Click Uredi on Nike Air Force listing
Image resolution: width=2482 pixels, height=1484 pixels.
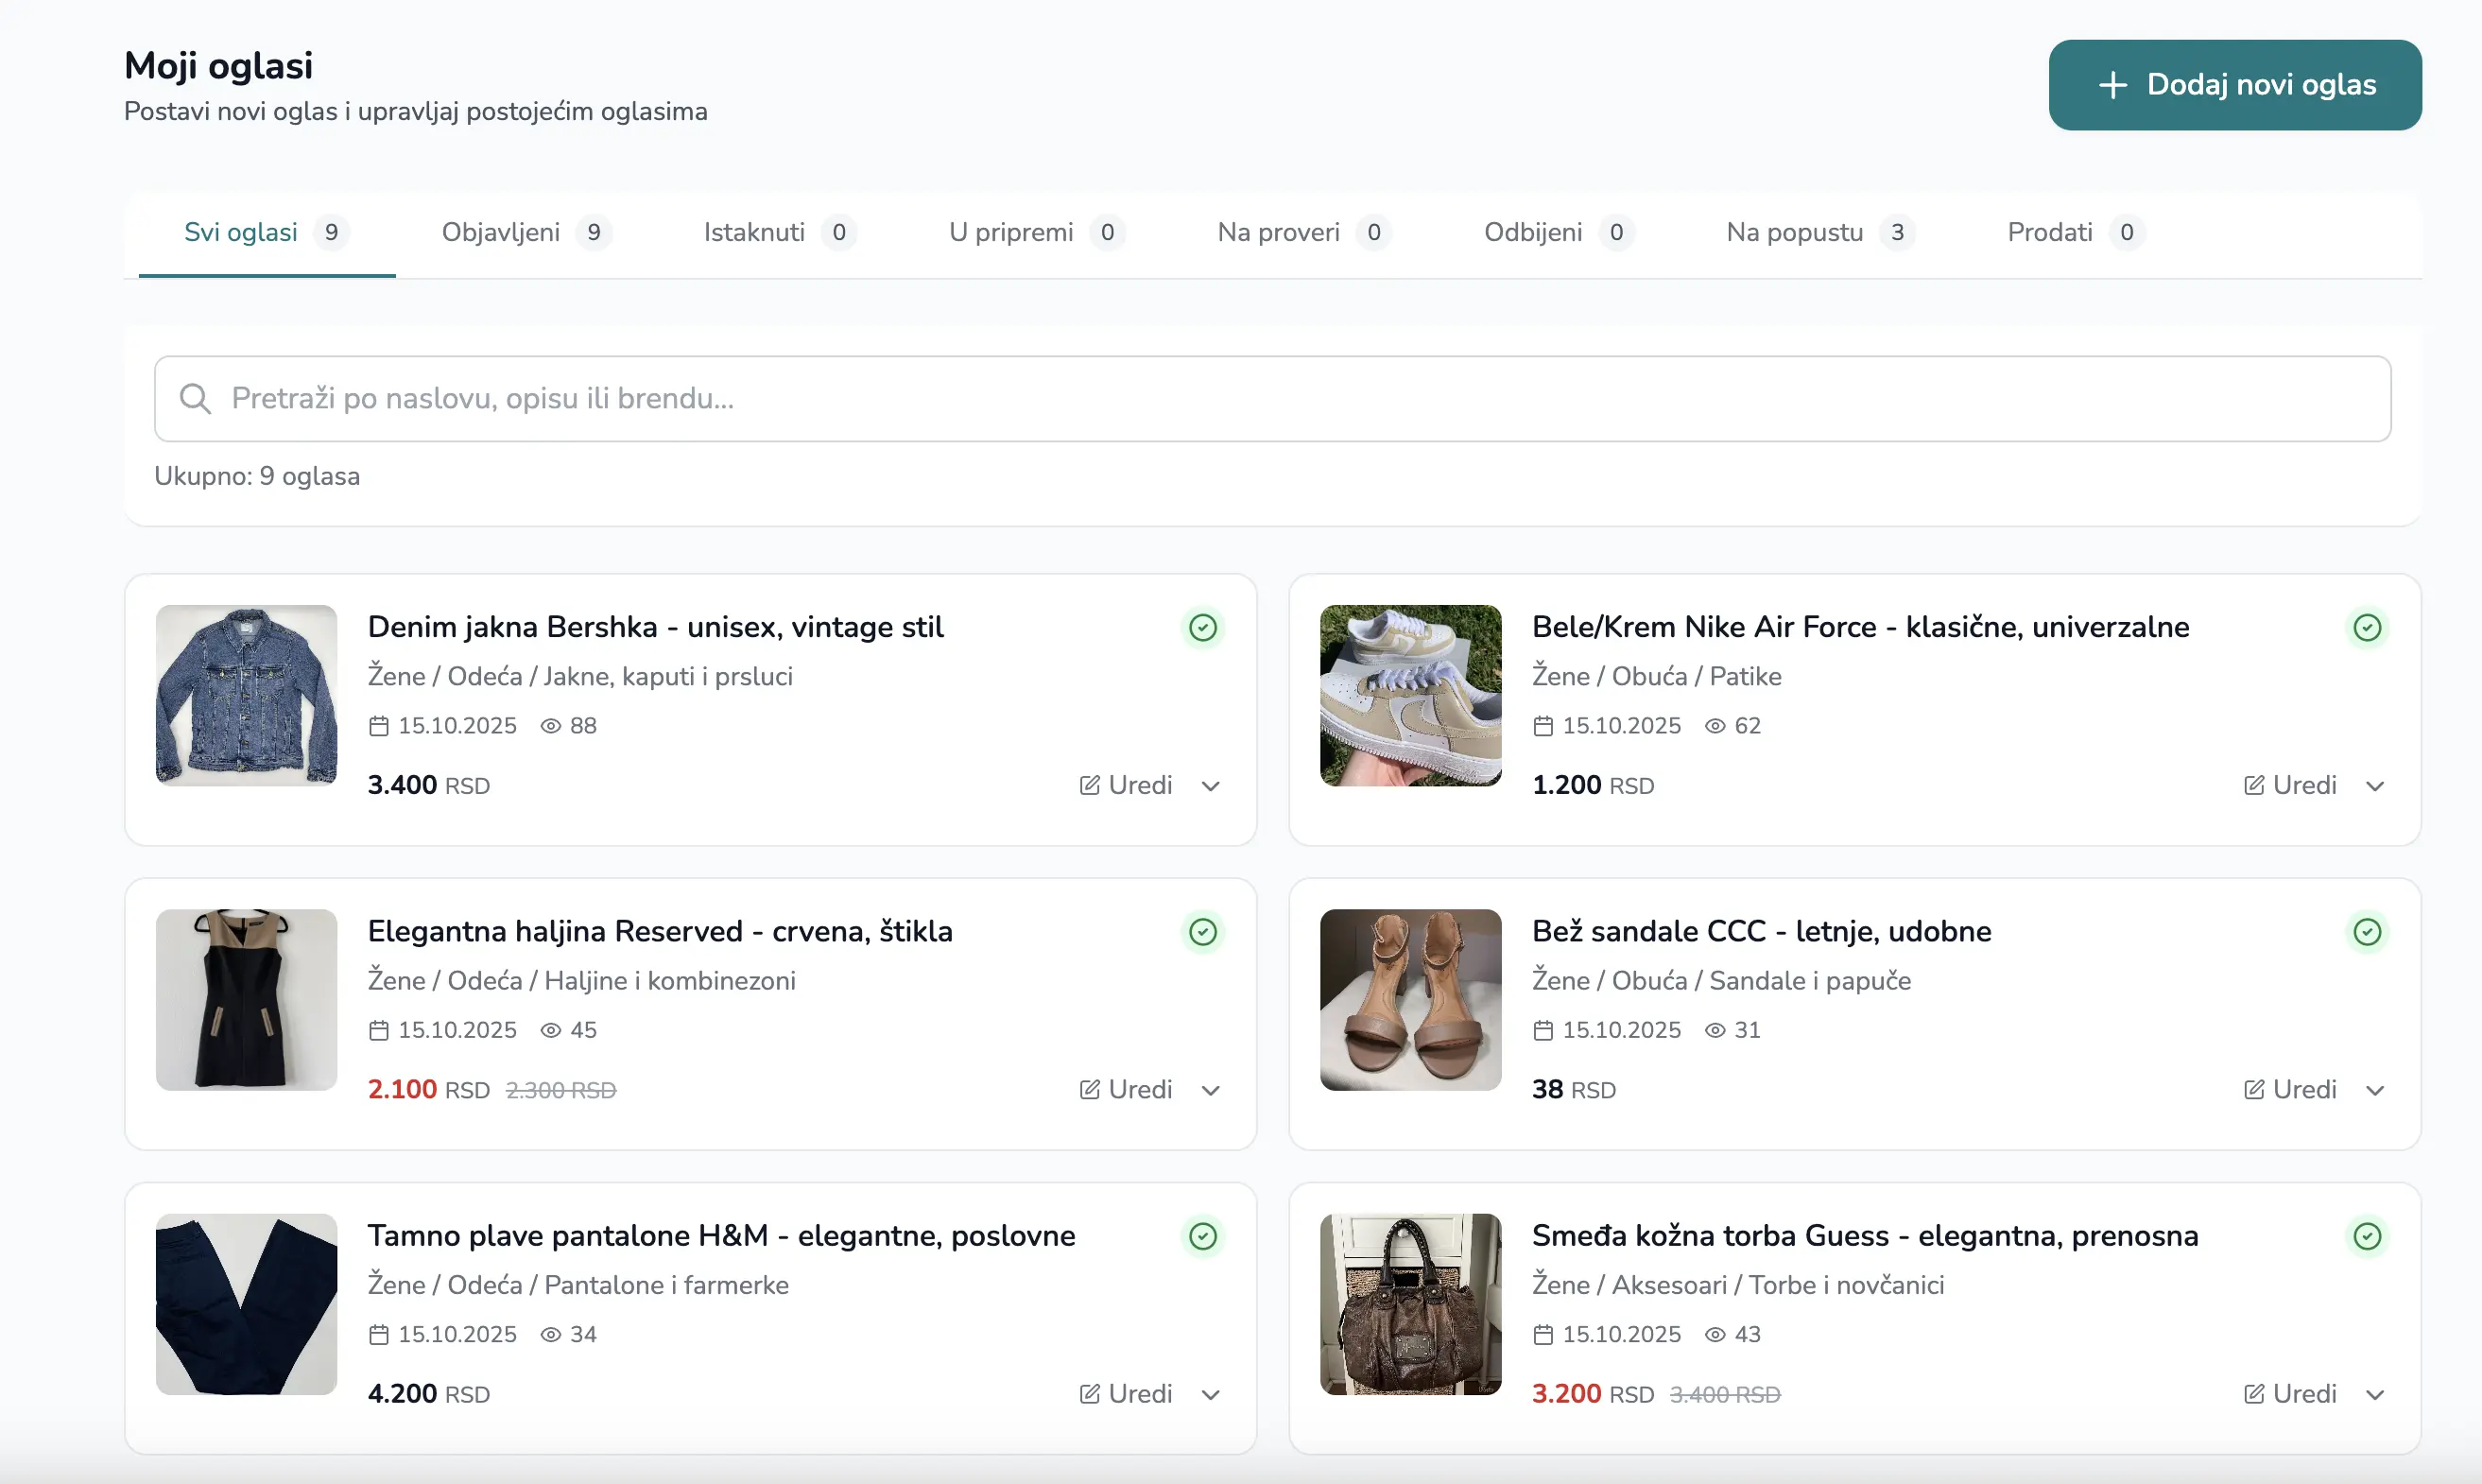2290,786
